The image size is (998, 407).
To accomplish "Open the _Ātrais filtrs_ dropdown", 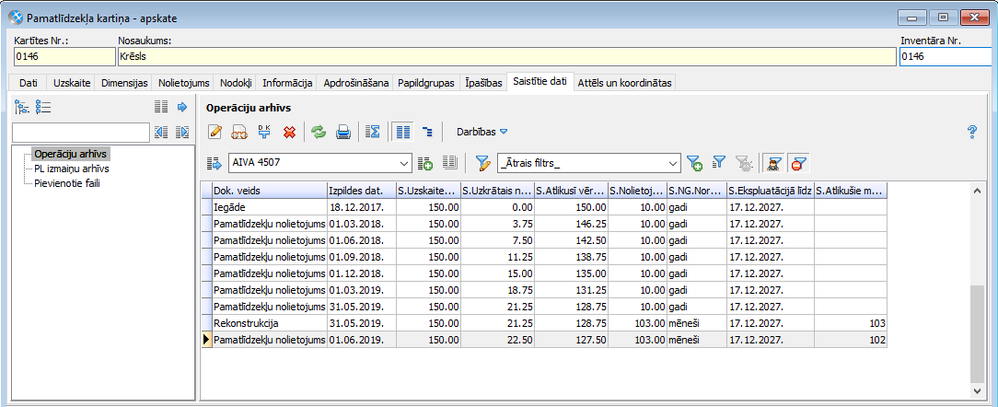I will point(674,163).
